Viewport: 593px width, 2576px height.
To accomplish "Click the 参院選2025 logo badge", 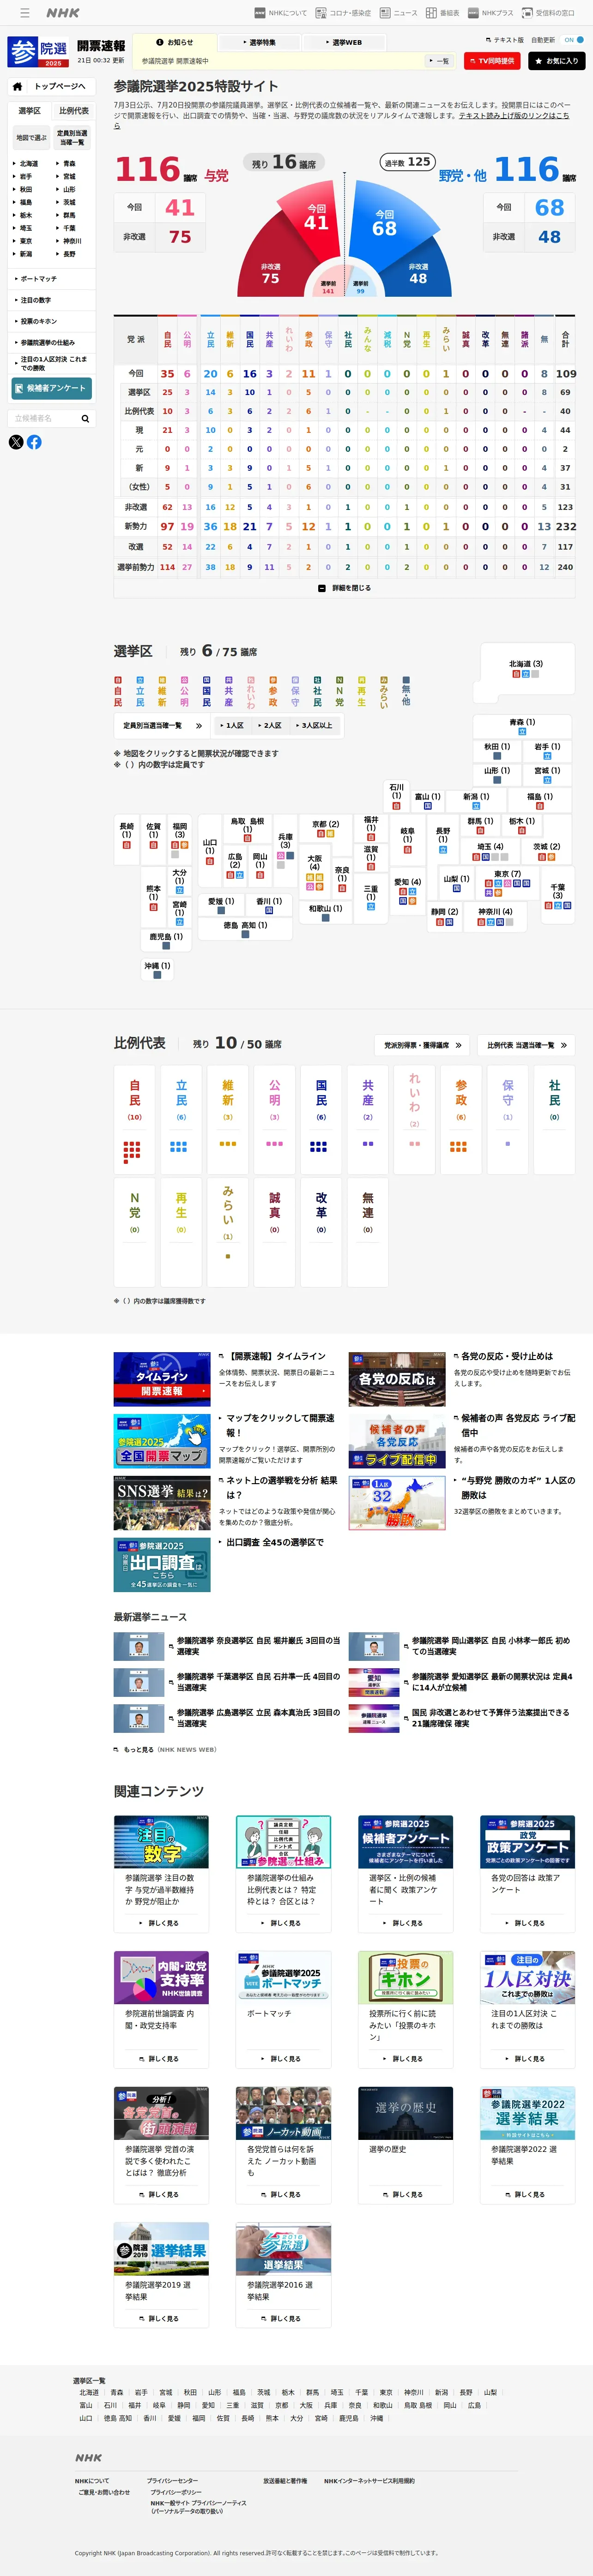I will pos(37,51).
